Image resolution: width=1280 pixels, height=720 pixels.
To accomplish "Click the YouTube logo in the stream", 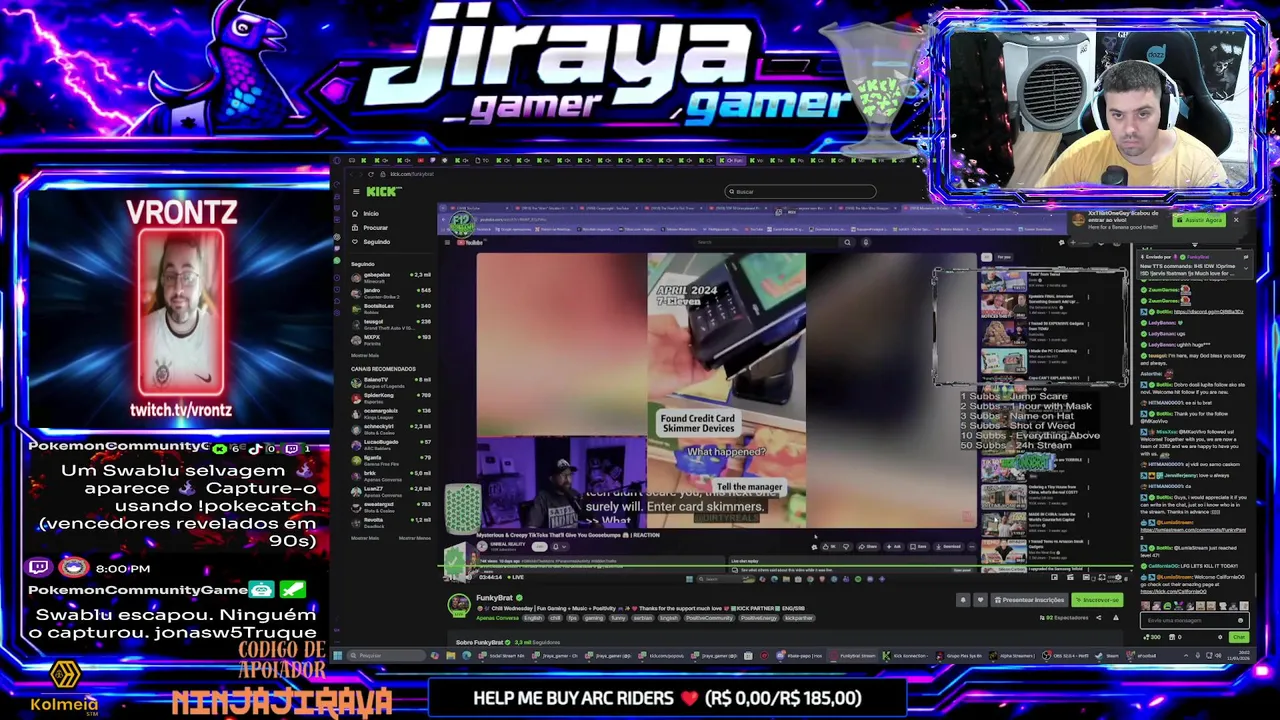I will (x=470, y=242).
